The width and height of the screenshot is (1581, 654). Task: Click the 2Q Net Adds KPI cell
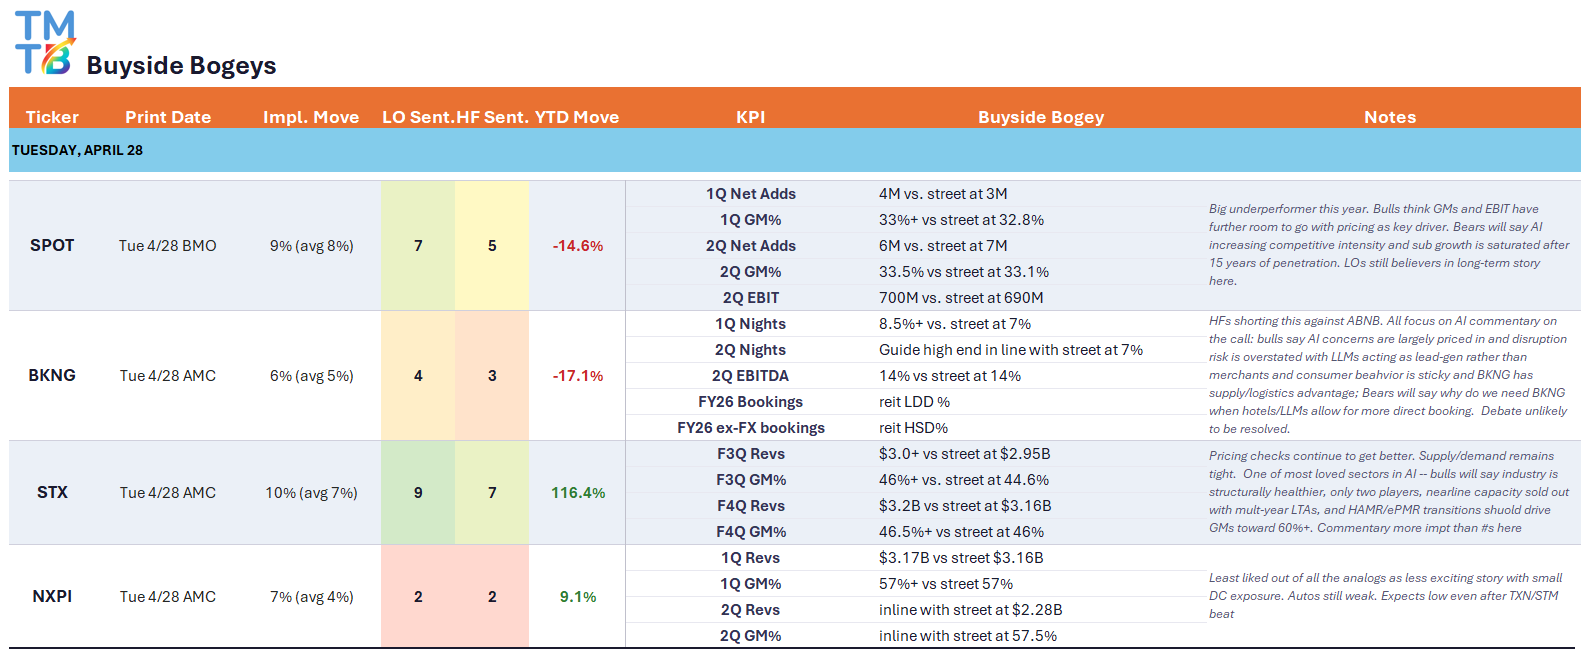tap(751, 245)
